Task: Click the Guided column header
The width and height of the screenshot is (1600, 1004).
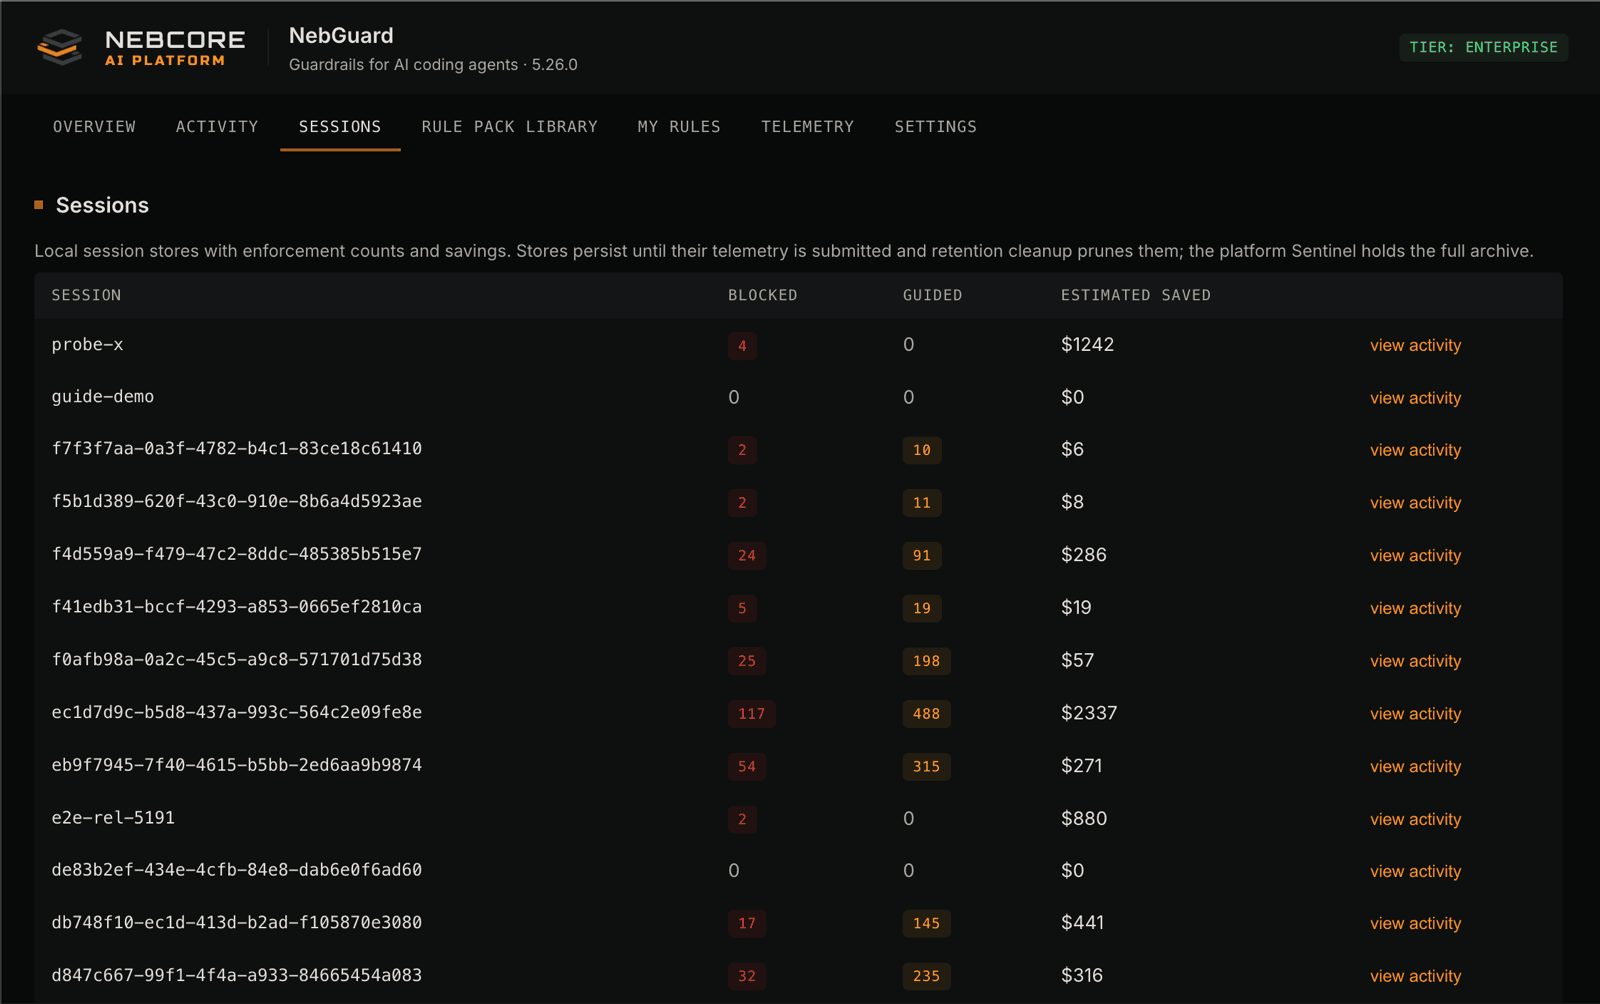Action: pos(932,295)
